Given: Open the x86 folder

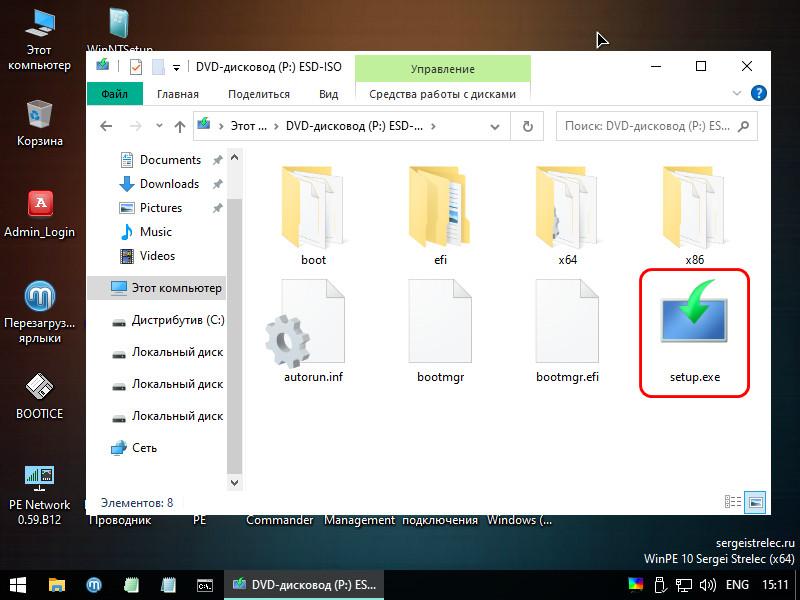Looking at the screenshot, I should tap(694, 214).
